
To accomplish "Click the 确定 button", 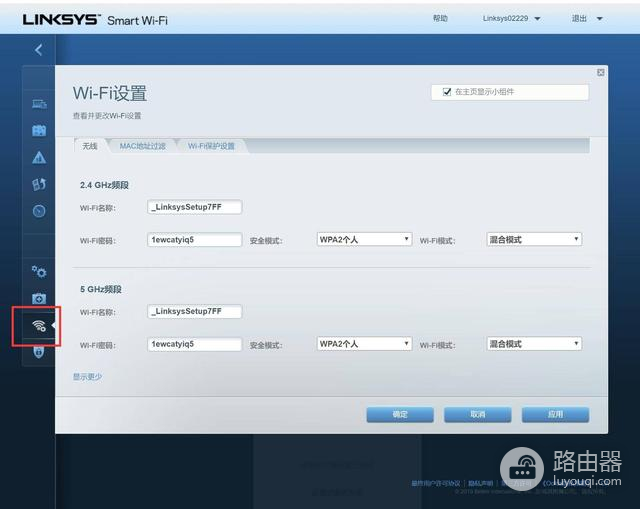I will pyautogui.click(x=400, y=414).
